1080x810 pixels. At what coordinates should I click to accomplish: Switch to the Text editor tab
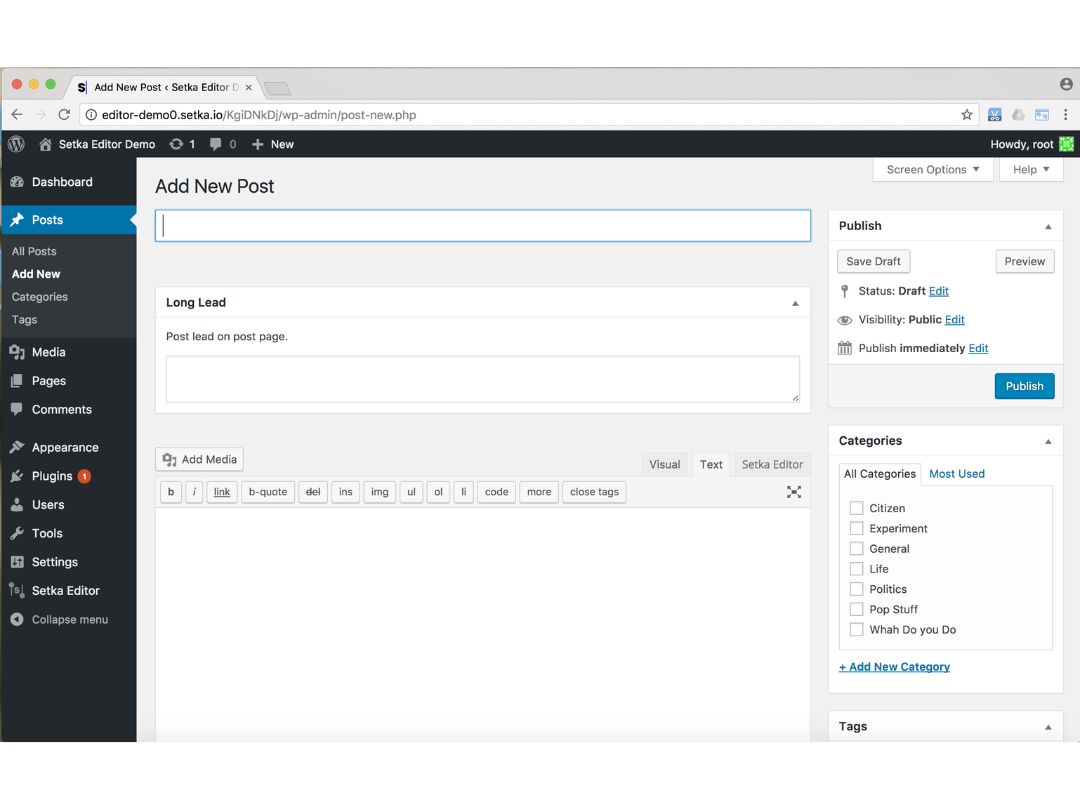711,464
